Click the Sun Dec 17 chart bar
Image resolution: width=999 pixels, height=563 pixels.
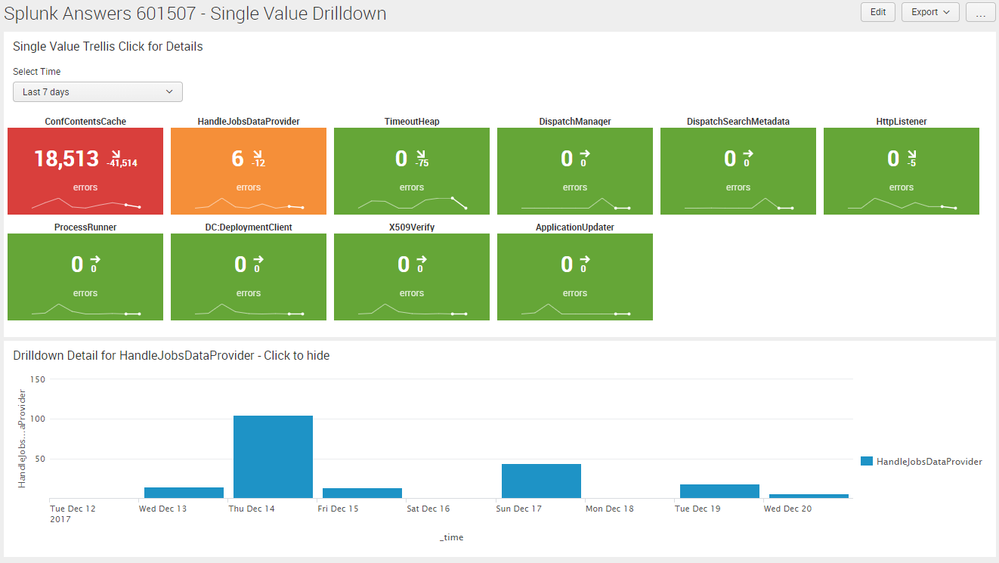541,481
